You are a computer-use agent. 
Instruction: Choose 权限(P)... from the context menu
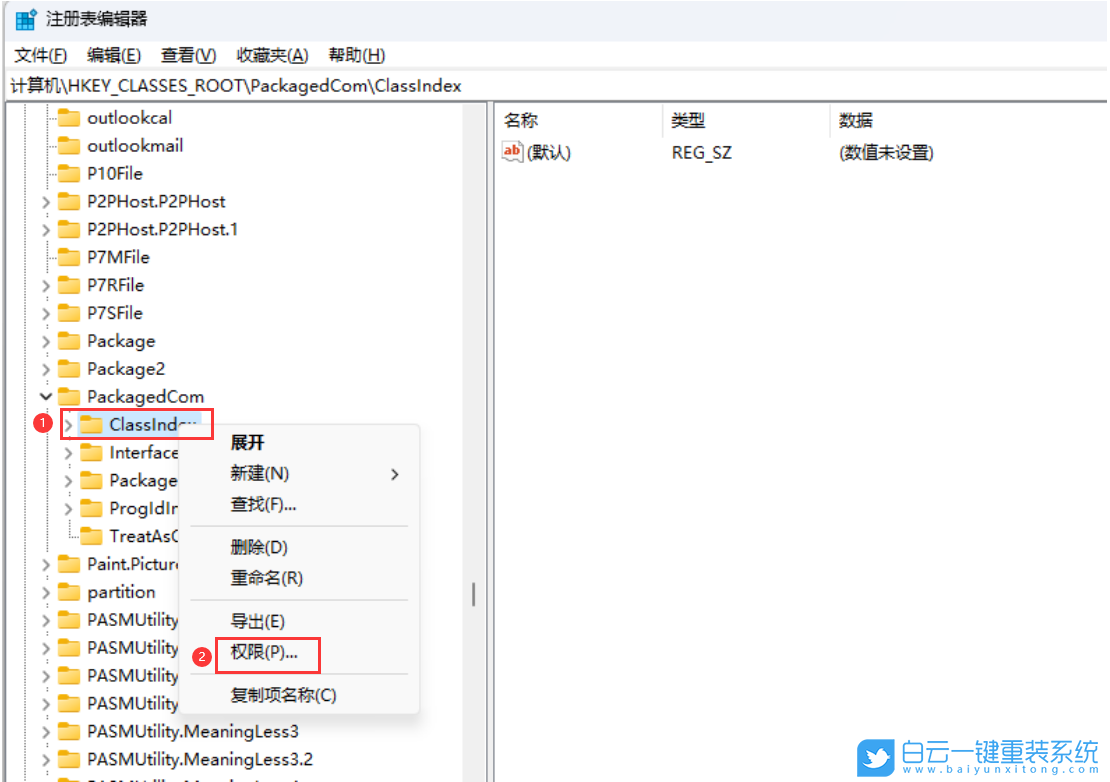266,655
